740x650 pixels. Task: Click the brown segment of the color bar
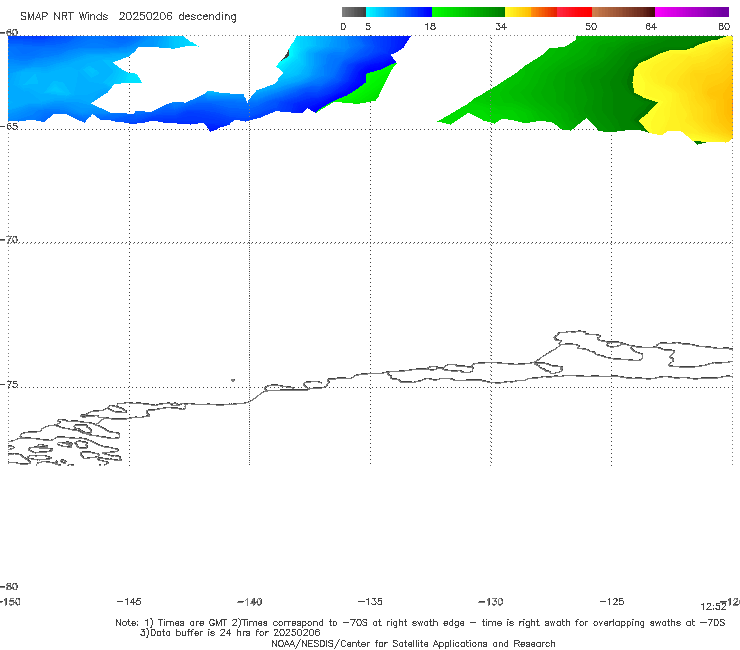(623, 12)
